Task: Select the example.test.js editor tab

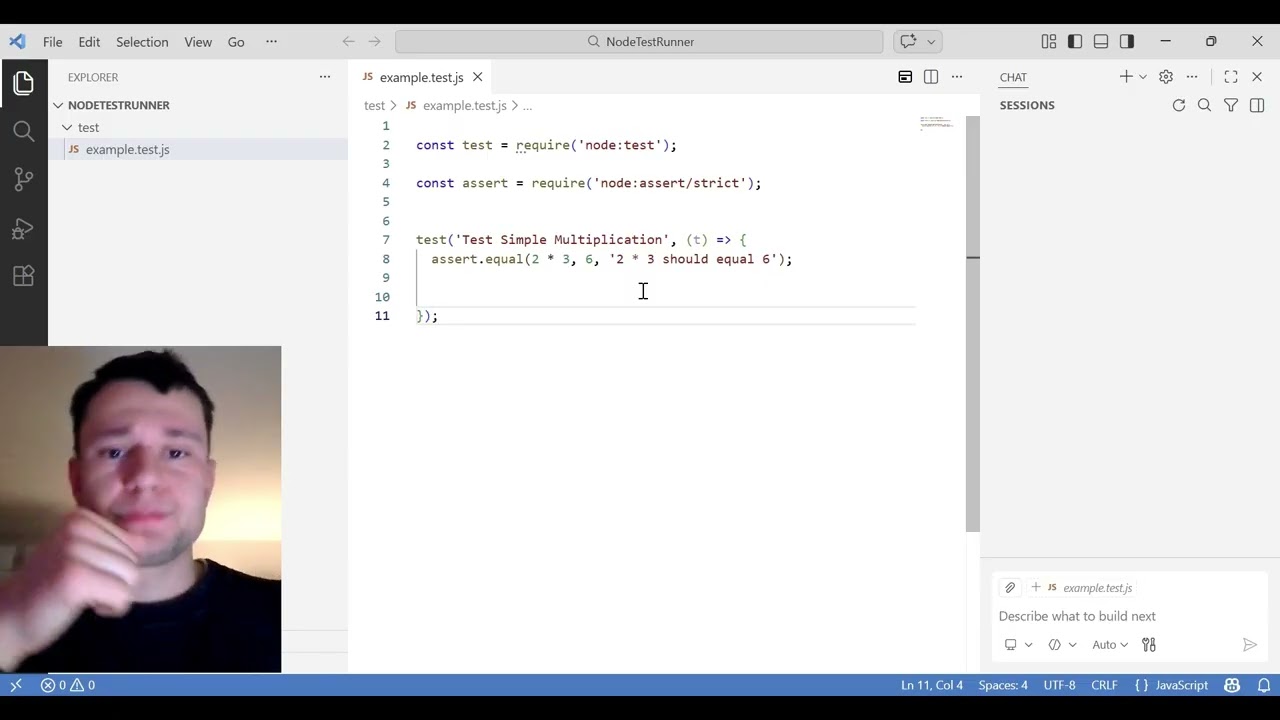Action: point(421,77)
